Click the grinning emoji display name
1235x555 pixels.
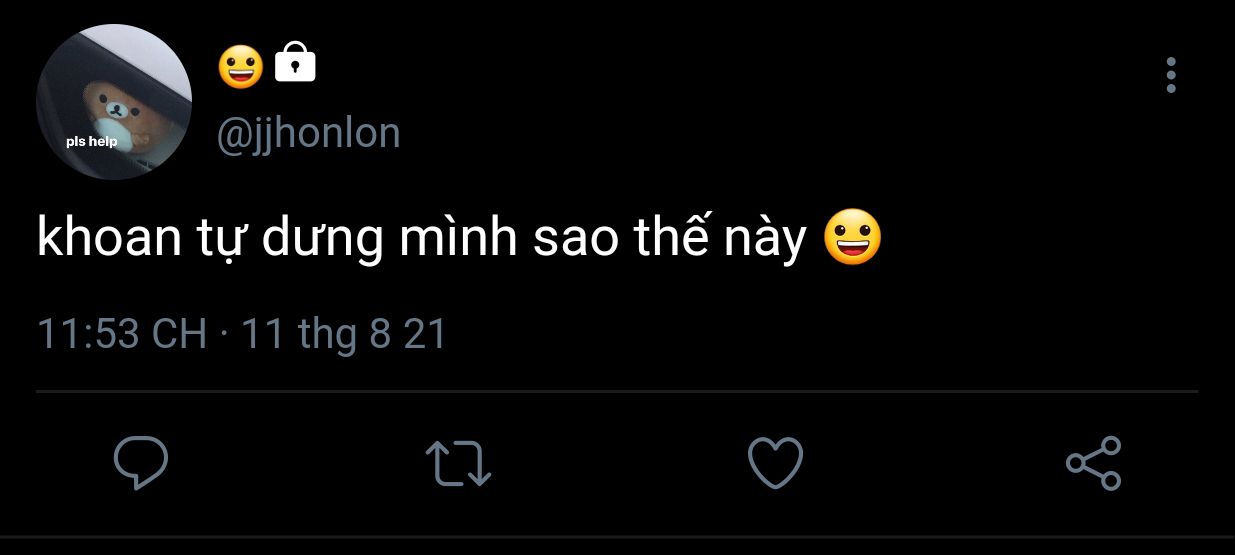coord(240,66)
